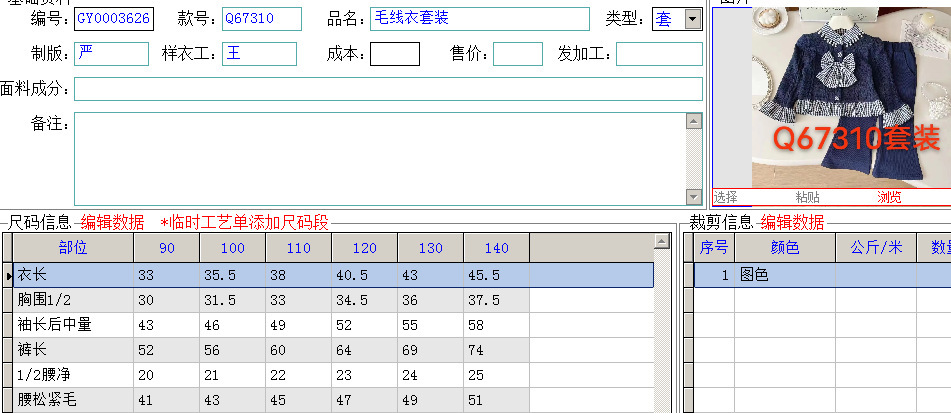This screenshot has height=413, width=951.
Task: Click 袖长后中量 value 58 cell
Action: tap(497, 325)
